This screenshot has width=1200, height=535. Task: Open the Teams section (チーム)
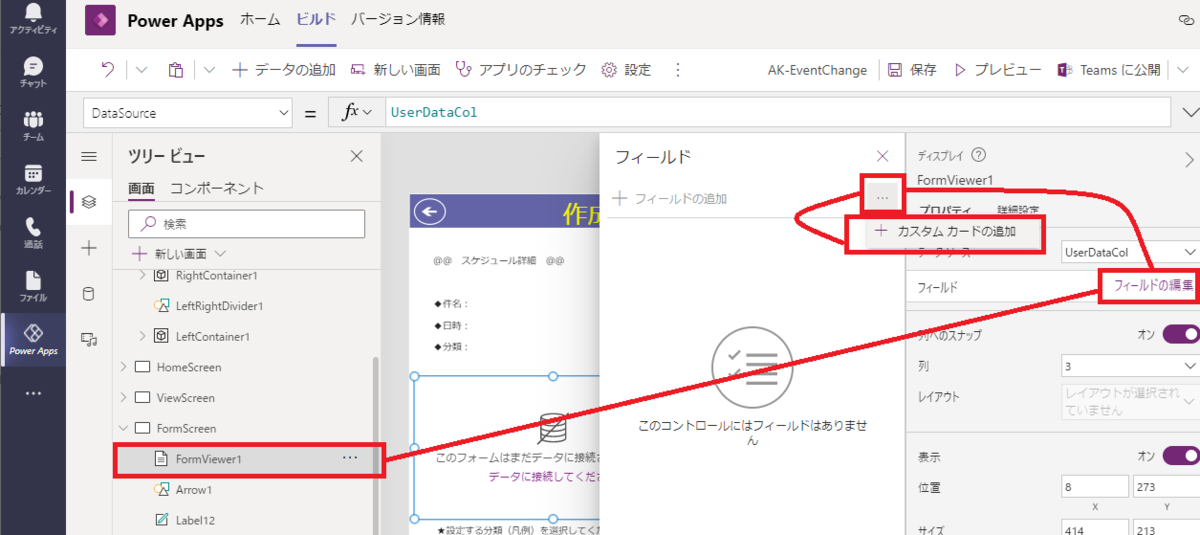33,126
